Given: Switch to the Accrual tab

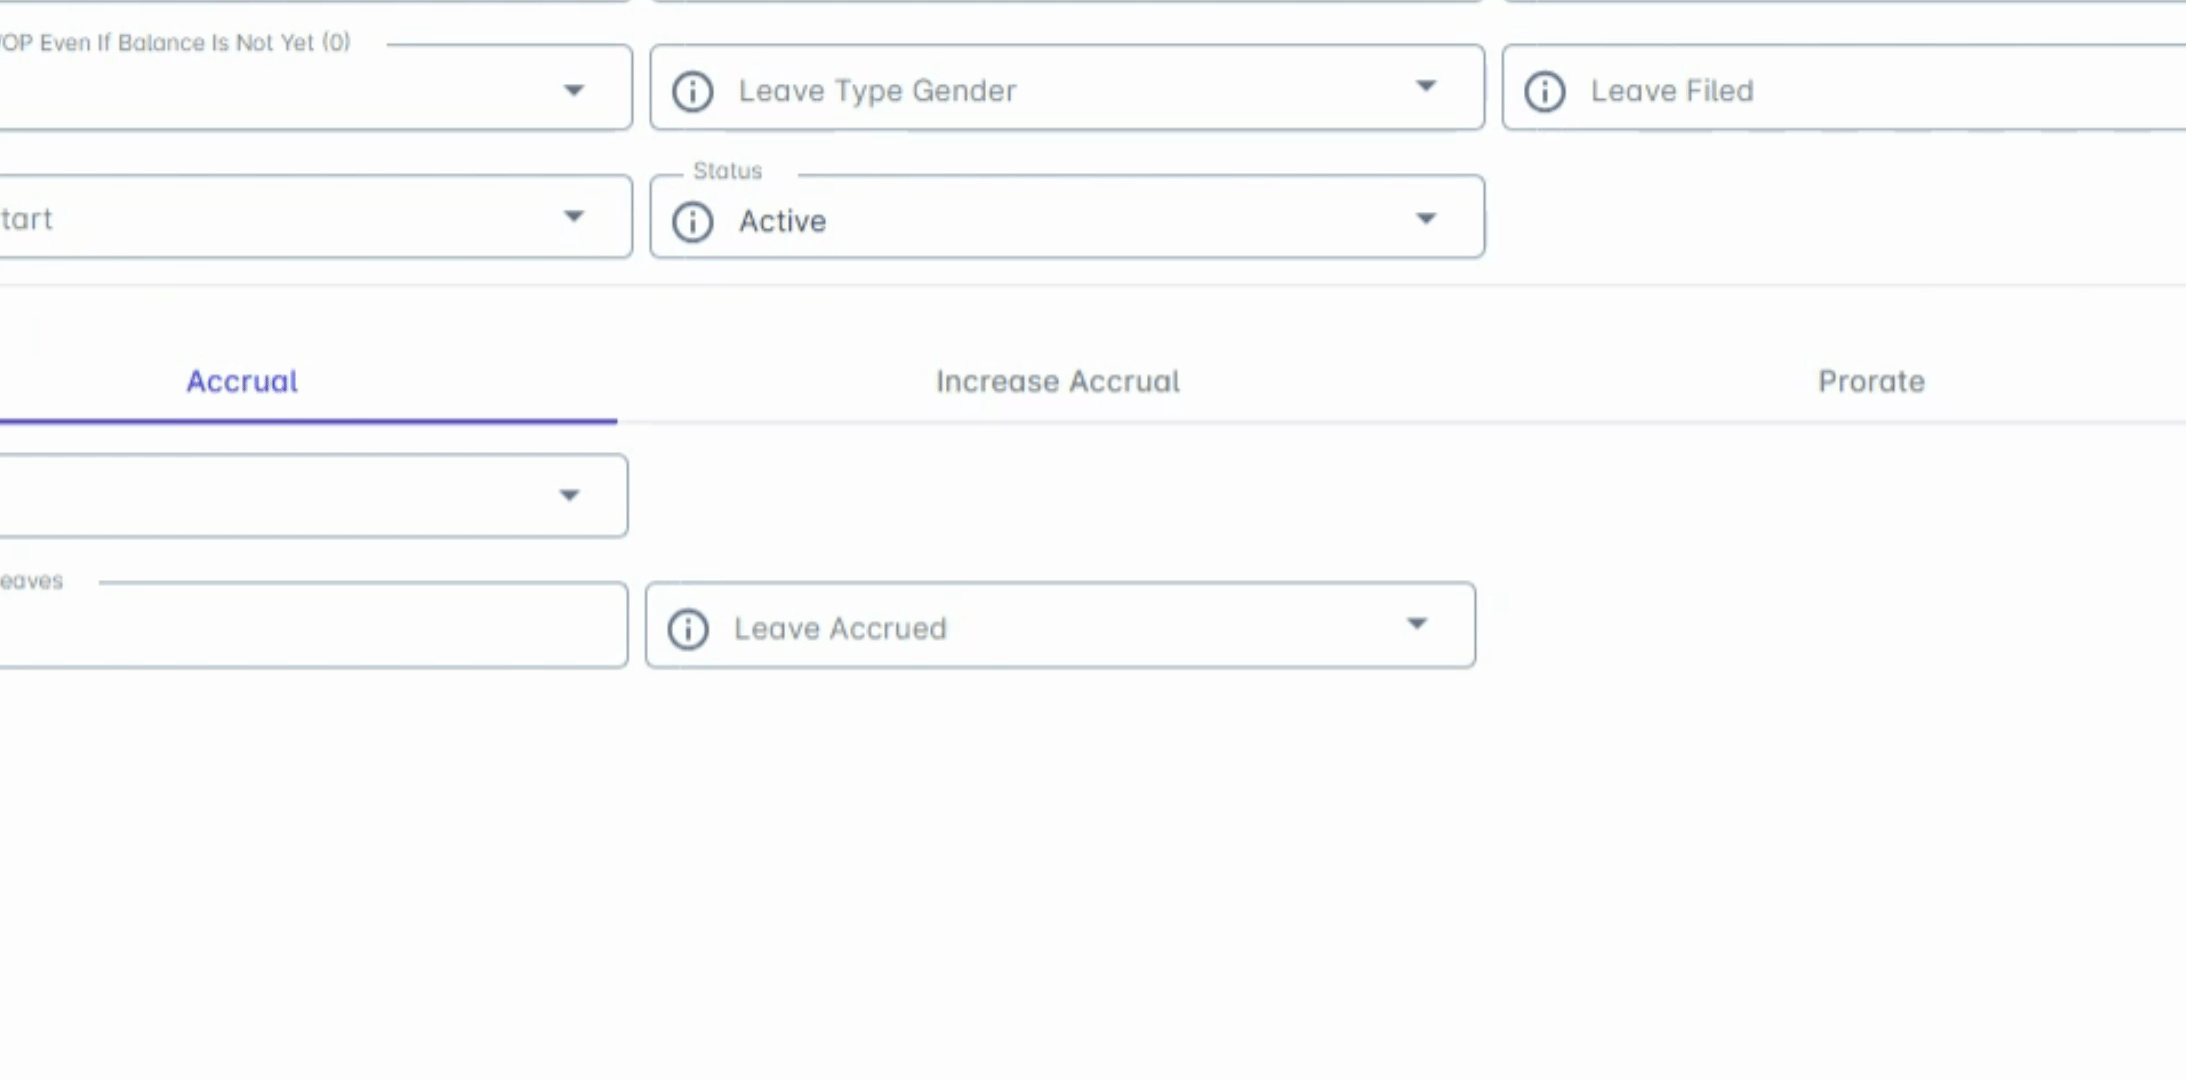Looking at the screenshot, I should (242, 381).
